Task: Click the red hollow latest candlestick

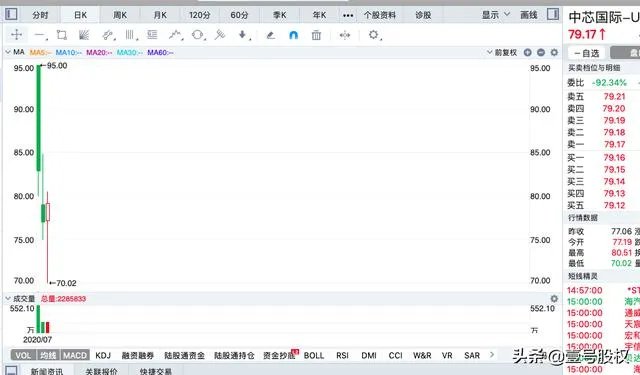Action: [x=48, y=212]
